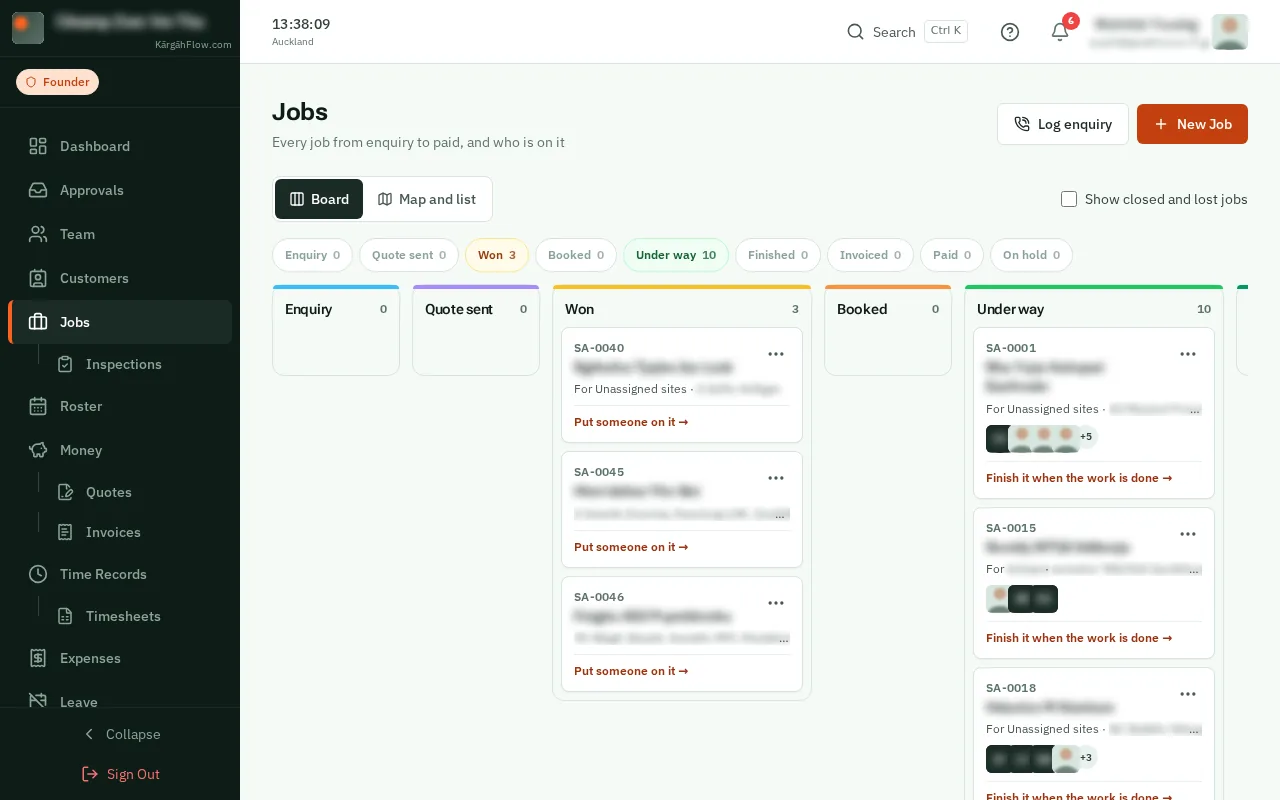The width and height of the screenshot is (1280, 800).
Task: Click the New Job button
Action: [1192, 124]
